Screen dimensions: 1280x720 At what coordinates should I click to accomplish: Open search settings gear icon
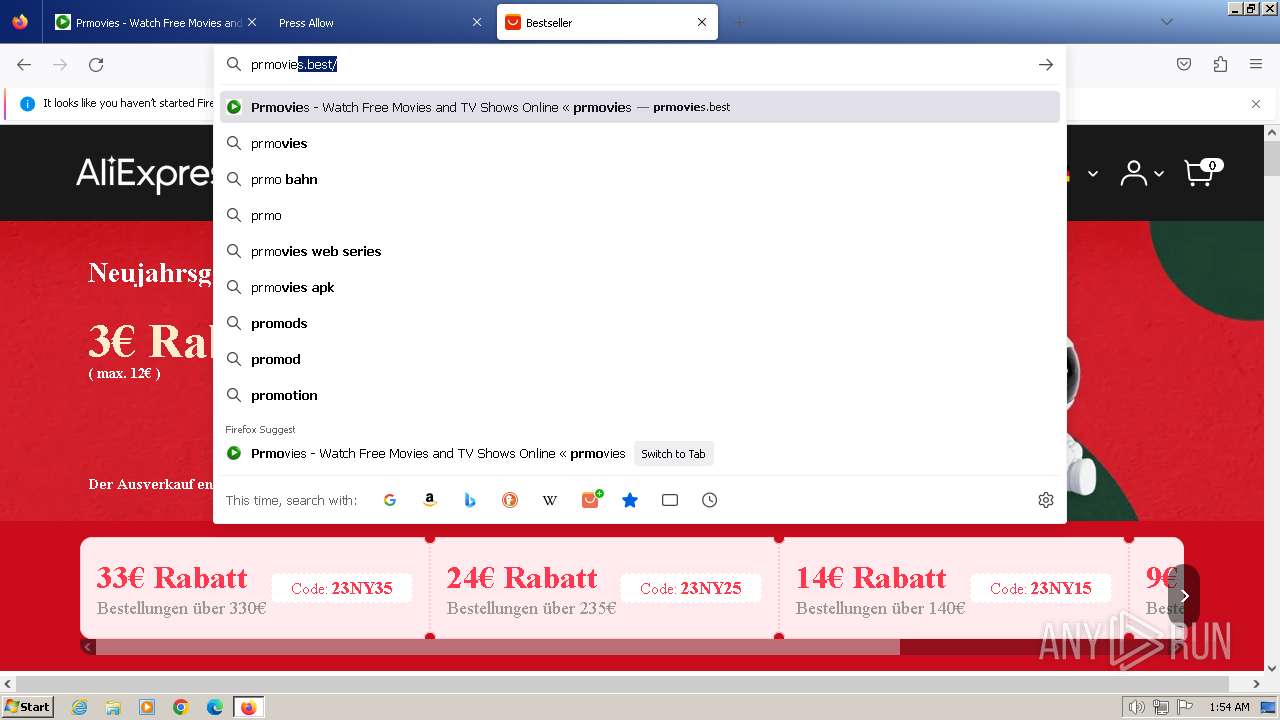click(x=1046, y=500)
